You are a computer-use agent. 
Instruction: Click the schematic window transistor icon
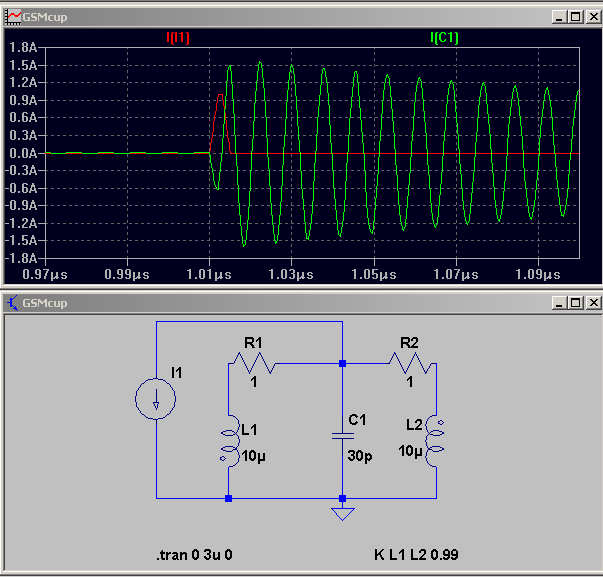[12, 303]
